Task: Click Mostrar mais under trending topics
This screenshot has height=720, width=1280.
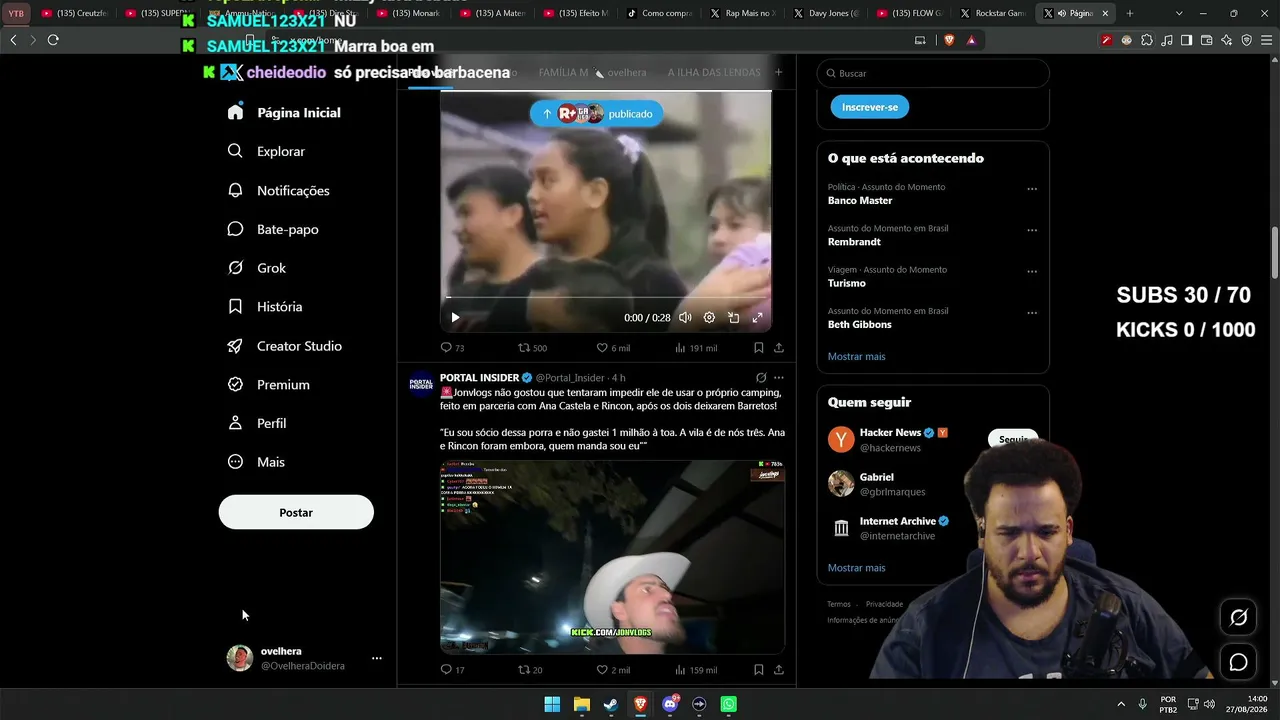Action: click(856, 357)
